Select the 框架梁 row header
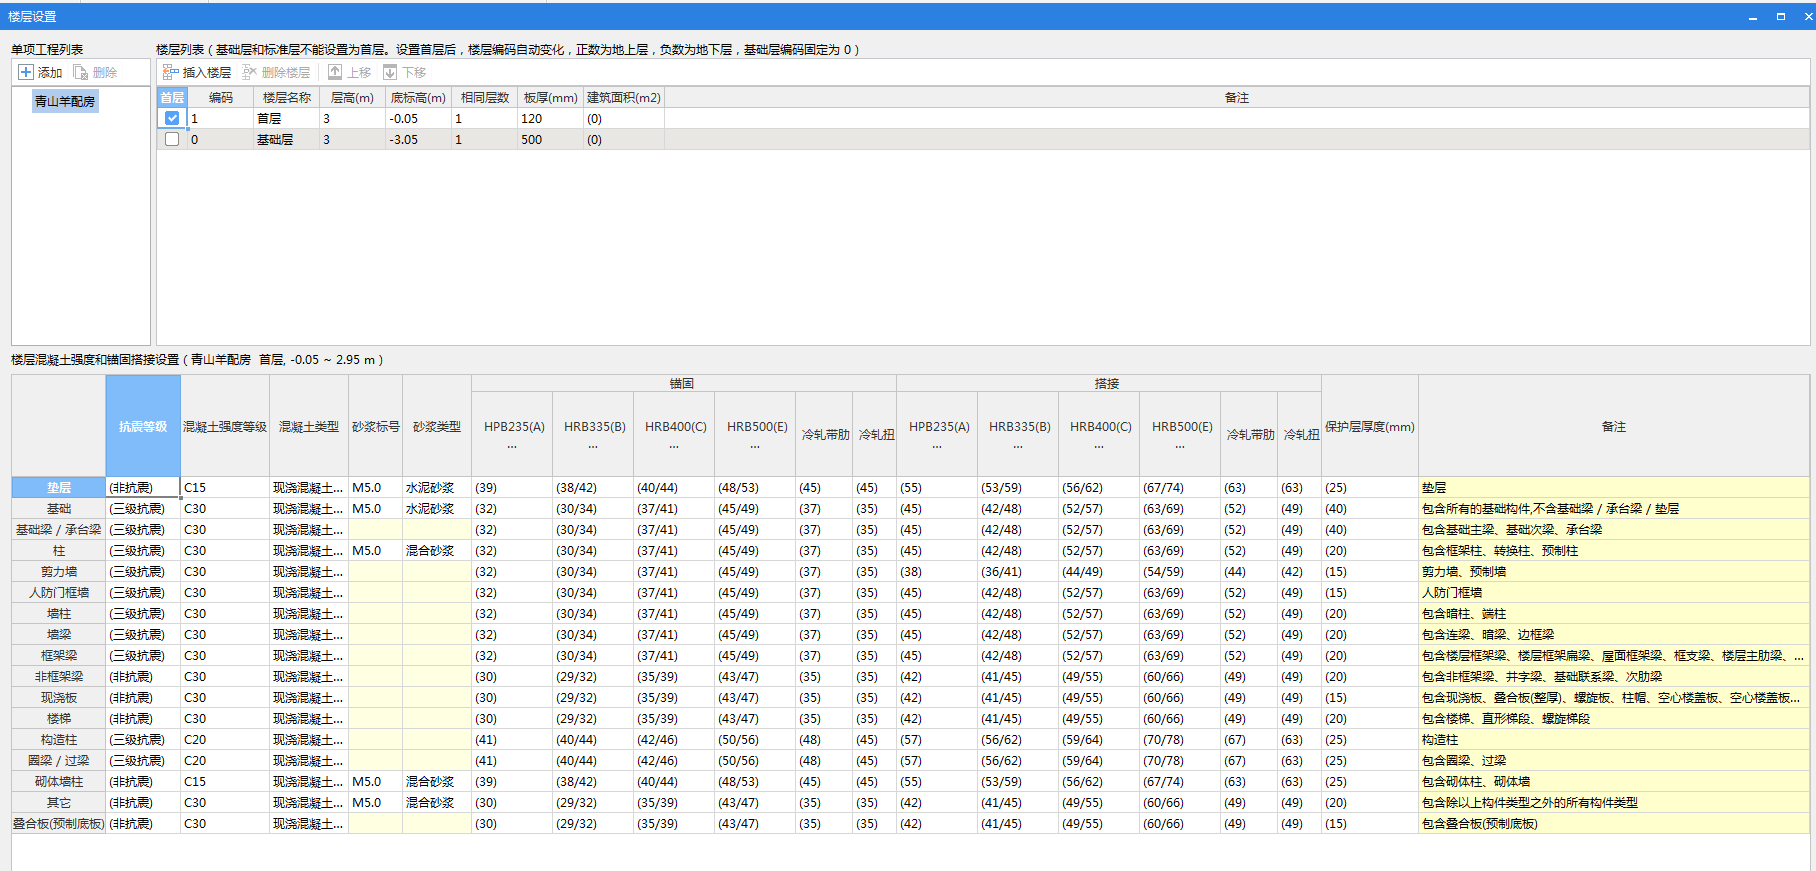This screenshot has height=871, width=1816. click(x=59, y=655)
